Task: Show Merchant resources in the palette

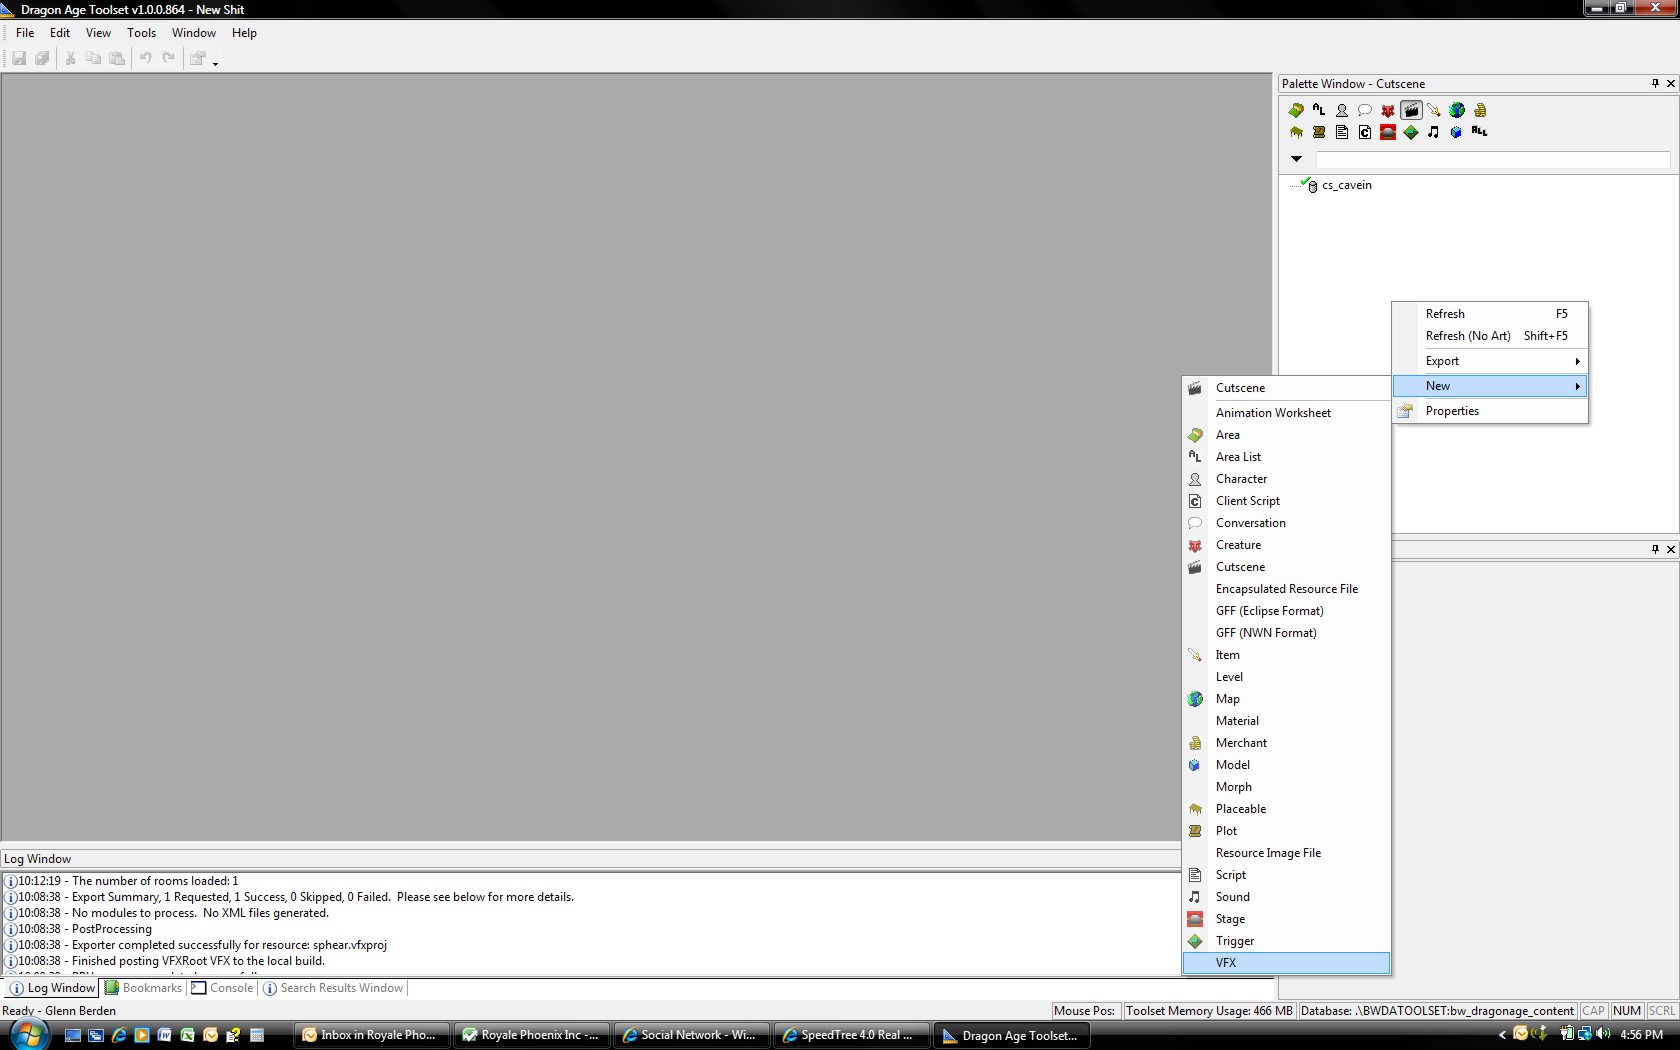Action: point(1480,111)
